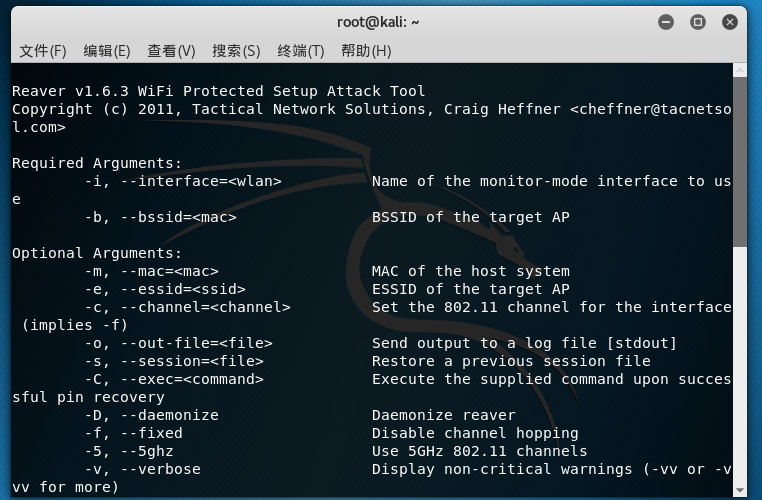762x500 pixels.
Task: Close the root@kali terminal window
Action: click(729, 21)
